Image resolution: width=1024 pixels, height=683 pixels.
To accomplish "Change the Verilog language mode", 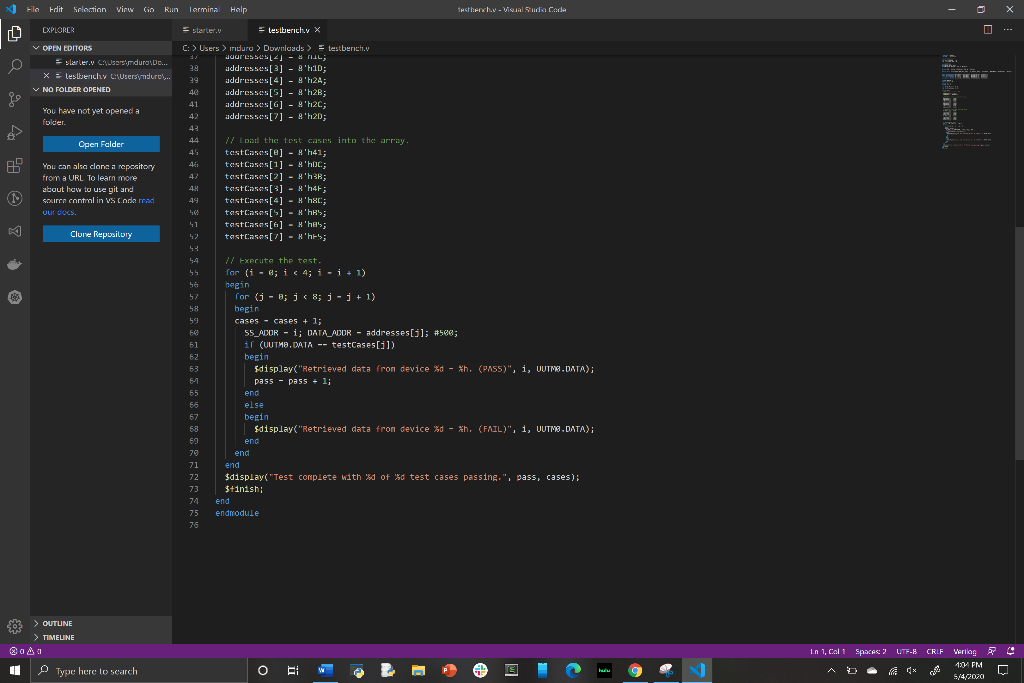I will (965, 651).
